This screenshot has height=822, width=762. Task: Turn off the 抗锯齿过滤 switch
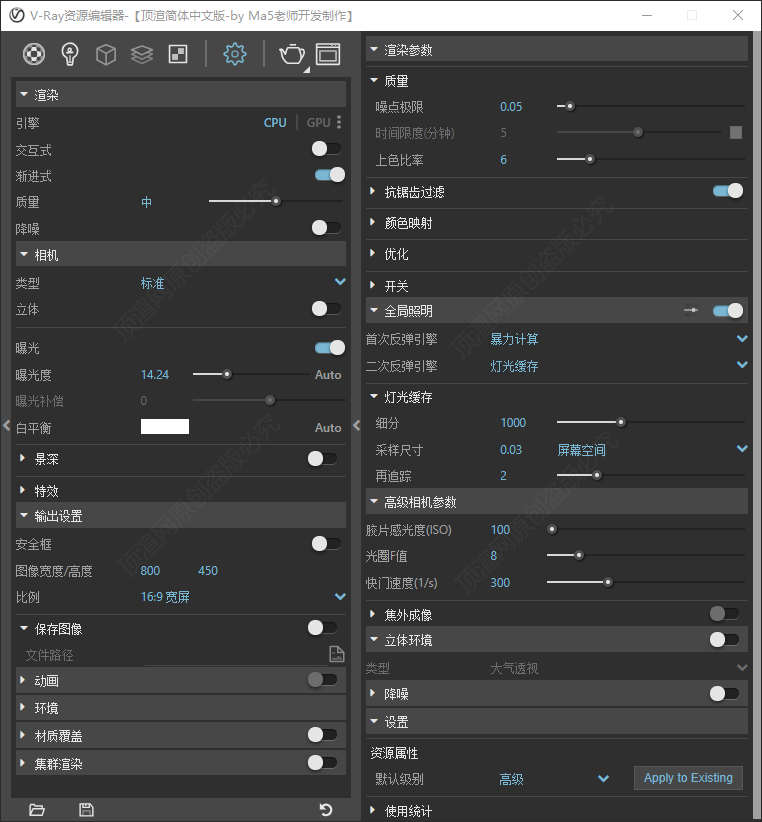pos(728,191)
